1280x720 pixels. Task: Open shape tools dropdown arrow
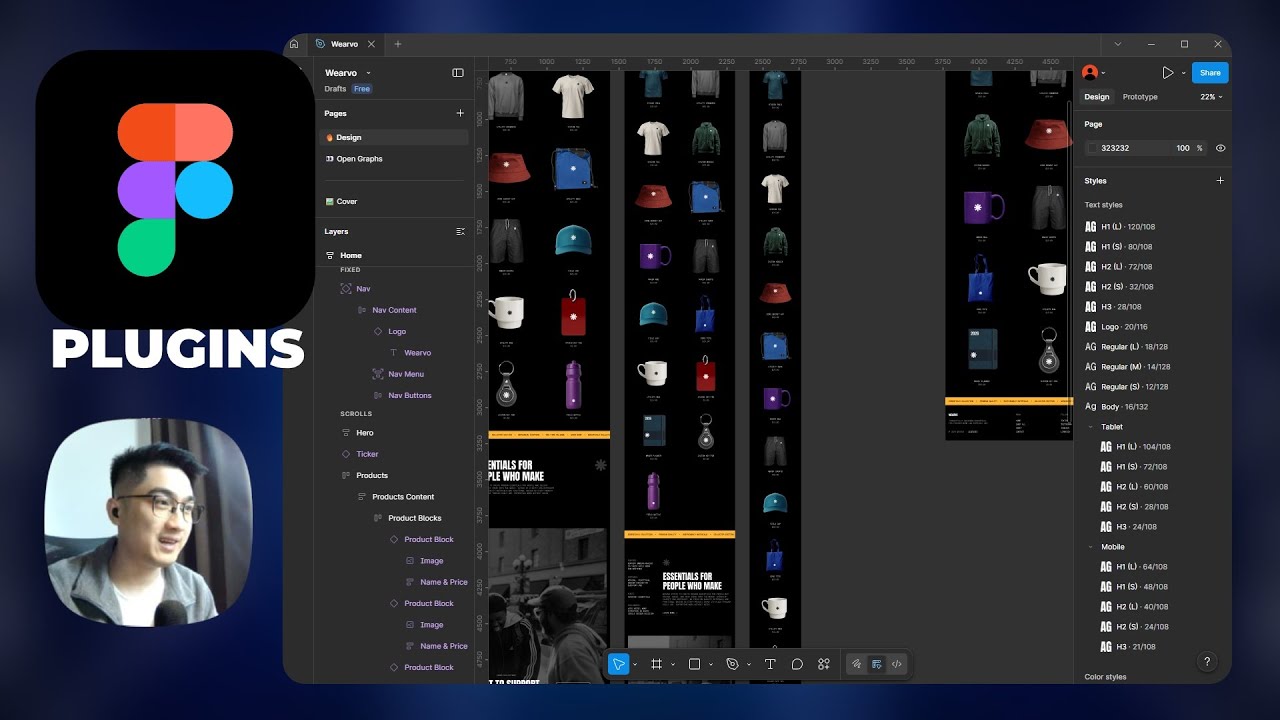[711, 664]
